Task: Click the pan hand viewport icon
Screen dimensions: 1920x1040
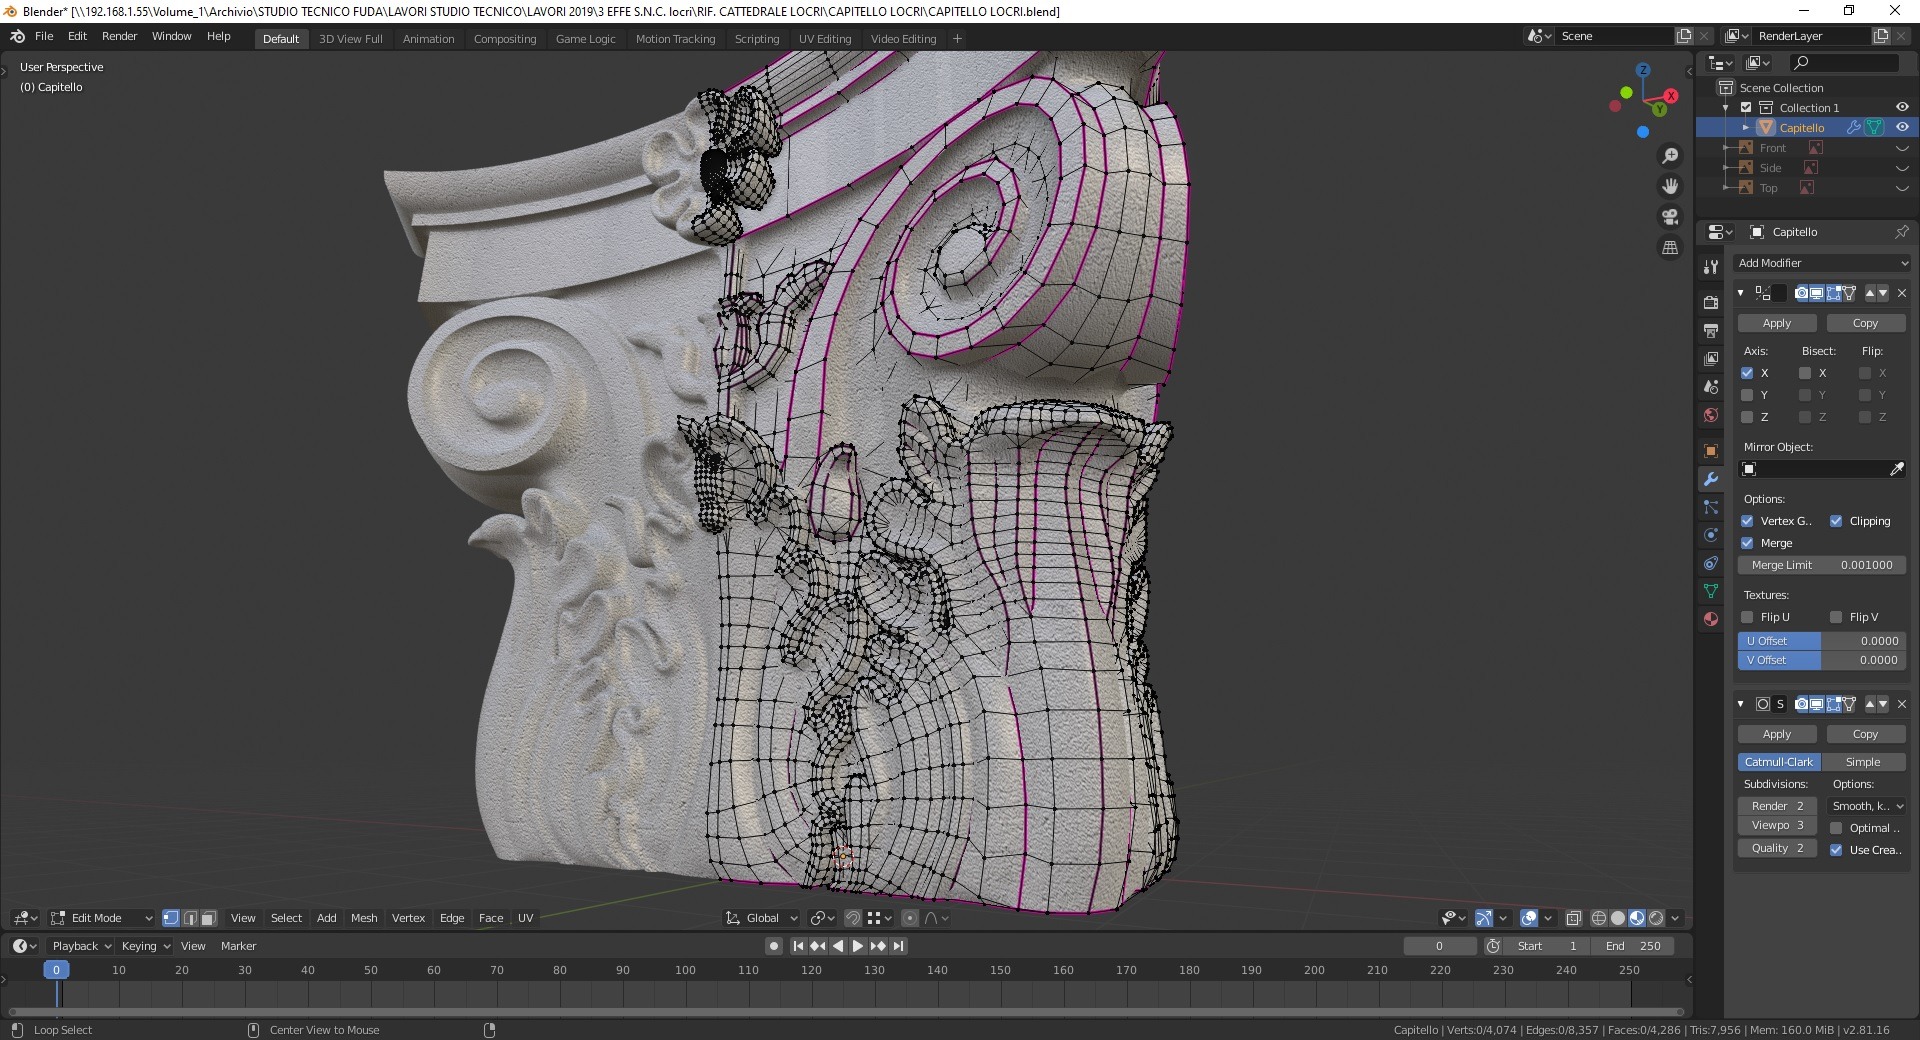Action: [x=1670, y=186]
